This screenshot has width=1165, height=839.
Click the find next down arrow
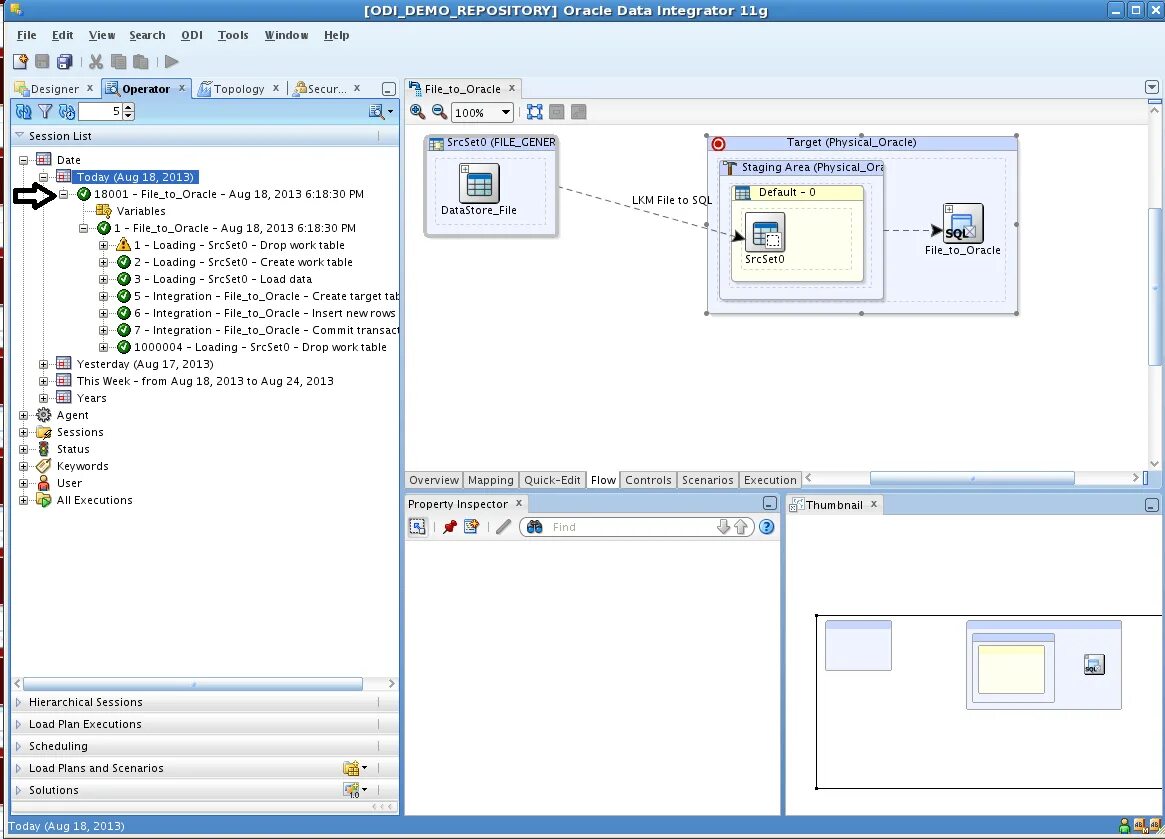pos(723,527)
